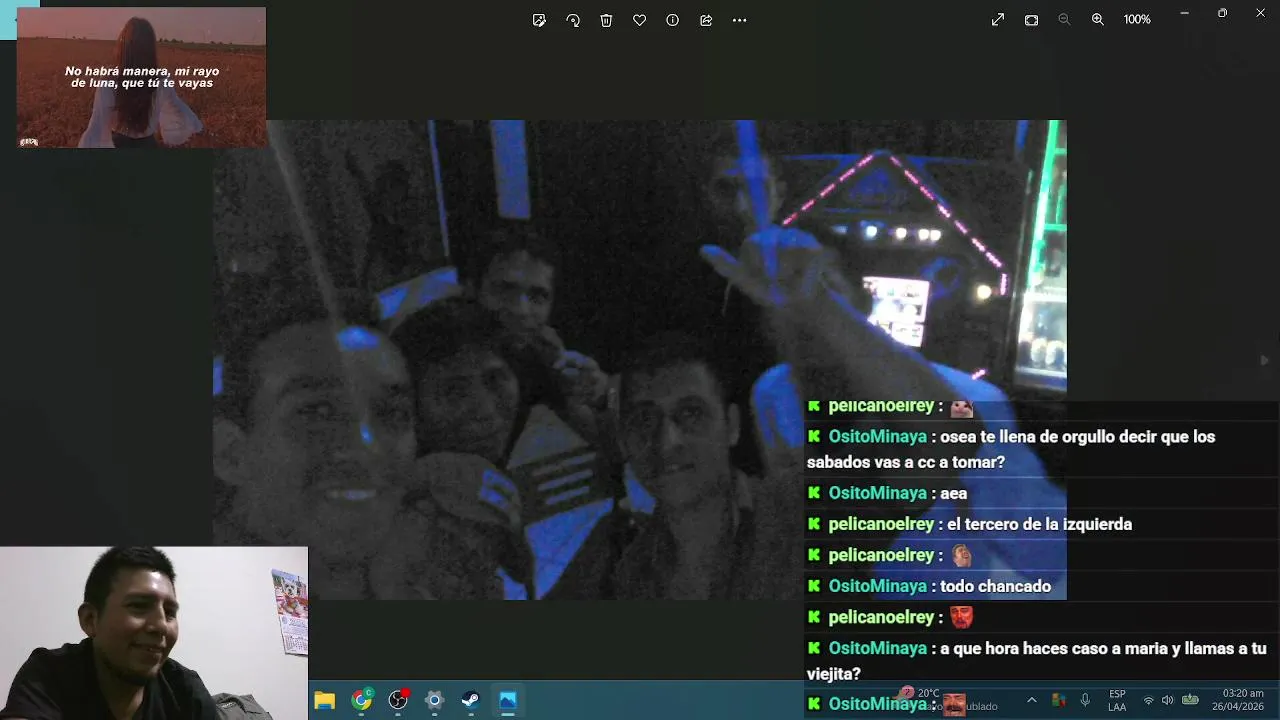The image size is (1280, 720).
Task: Open File Explorer from the taskbar
Action: [324, 700]
